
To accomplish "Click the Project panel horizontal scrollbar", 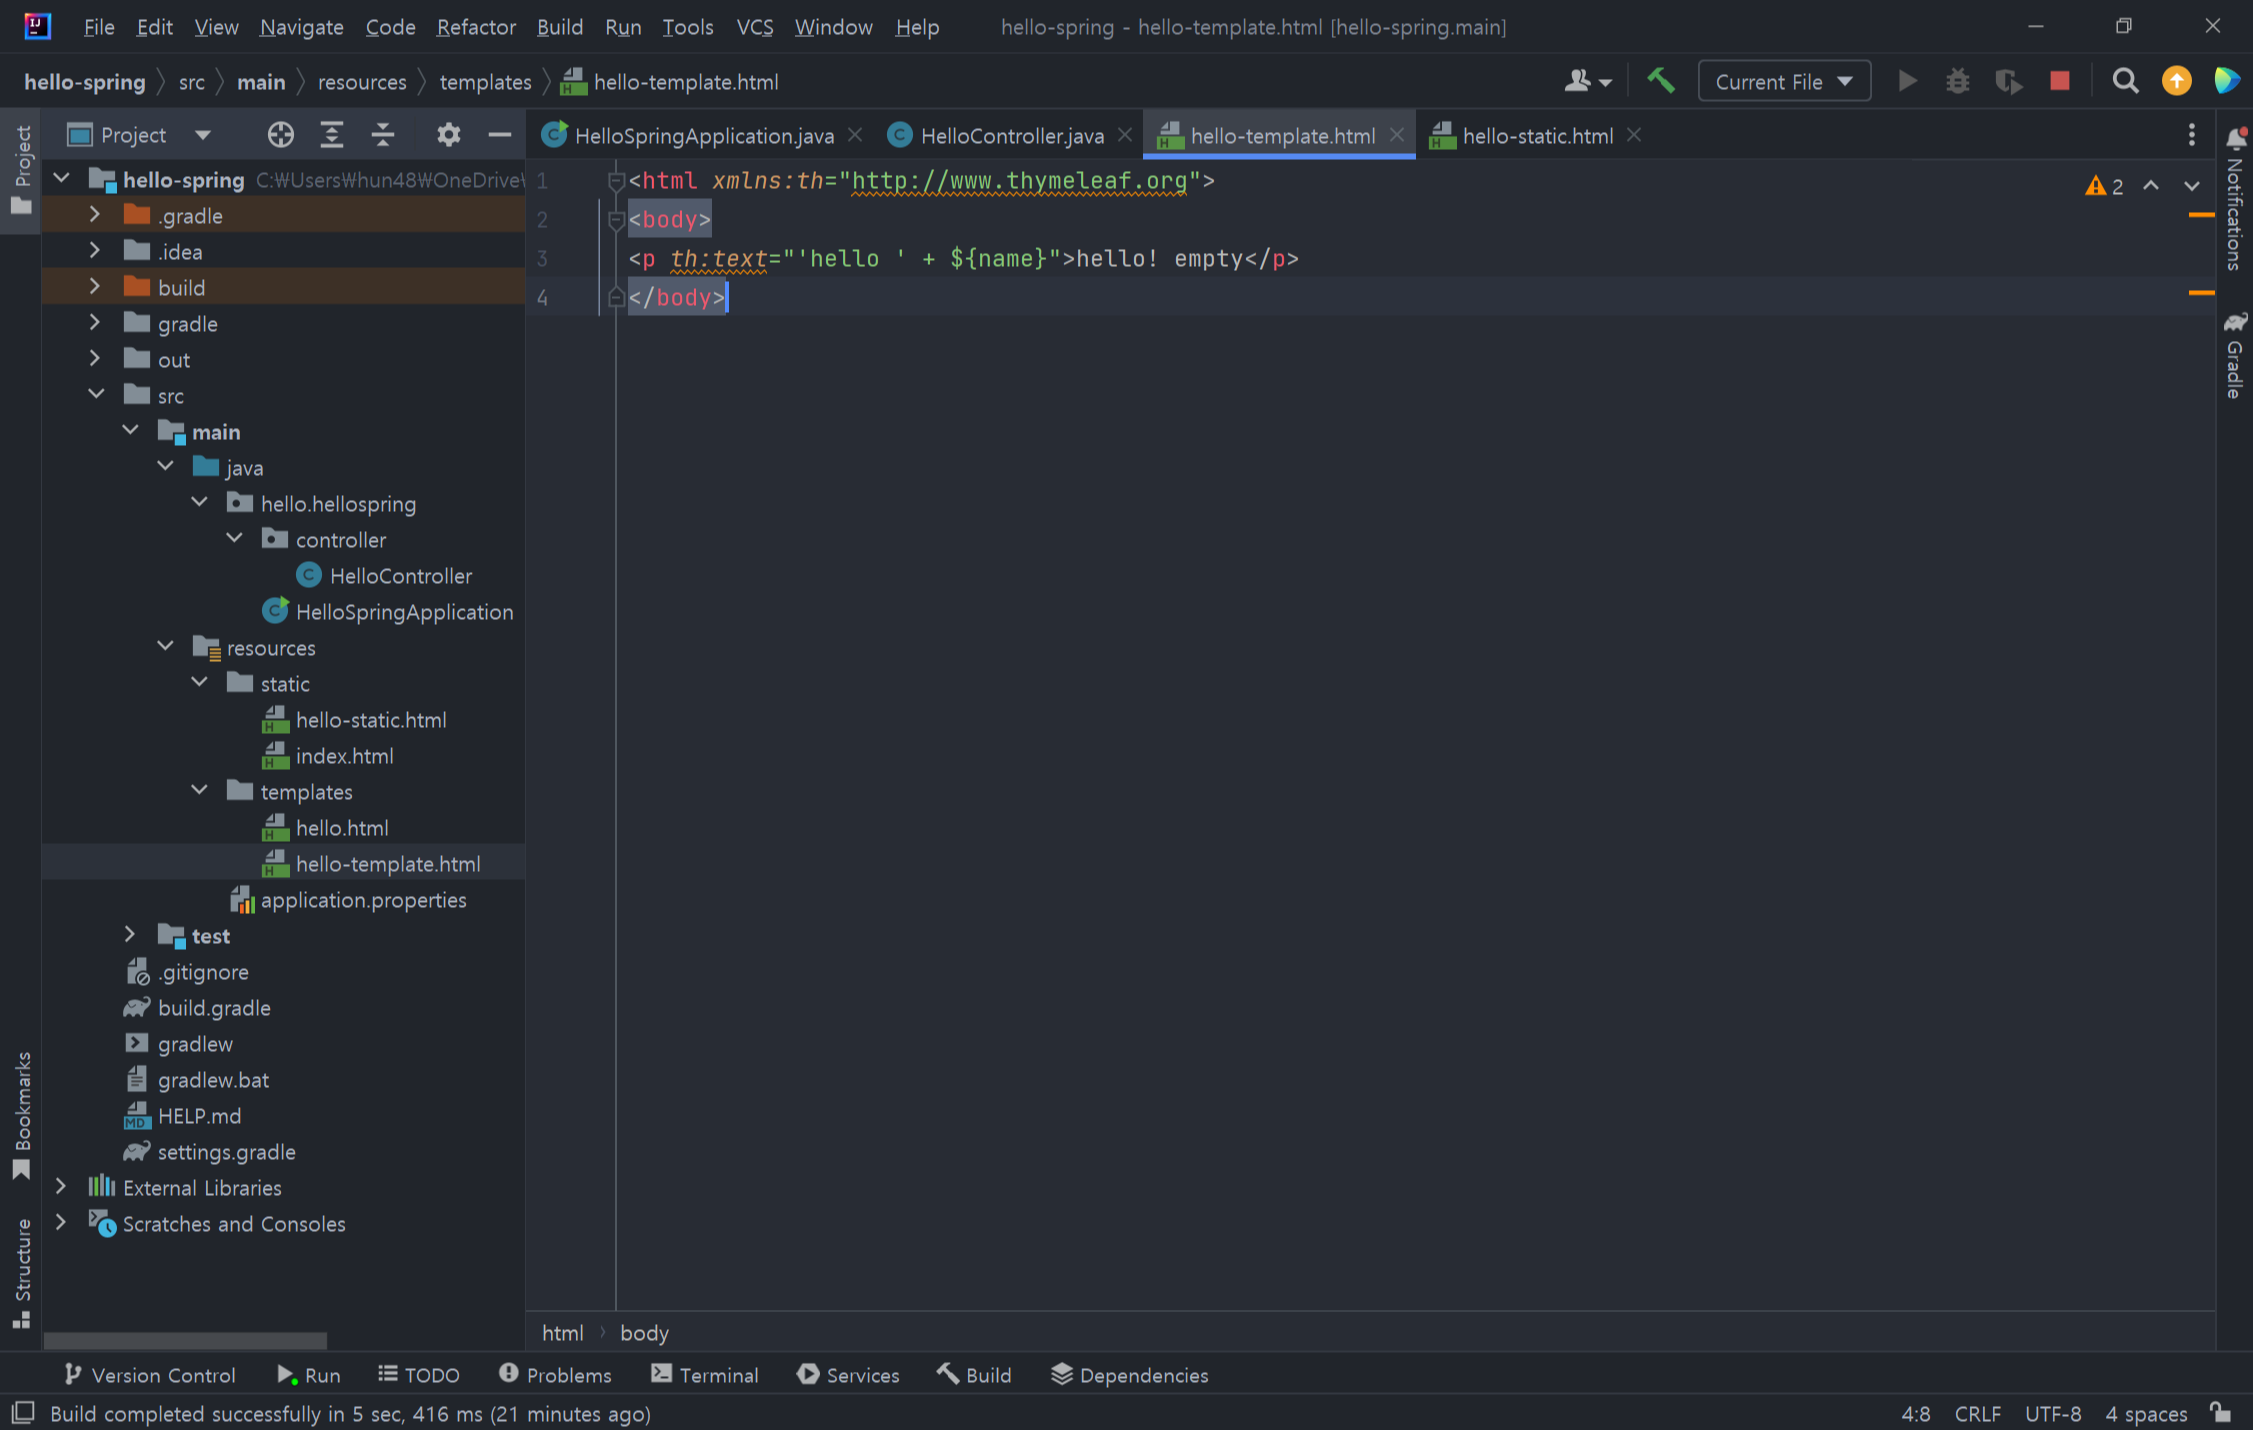I will click(185, 1340).
